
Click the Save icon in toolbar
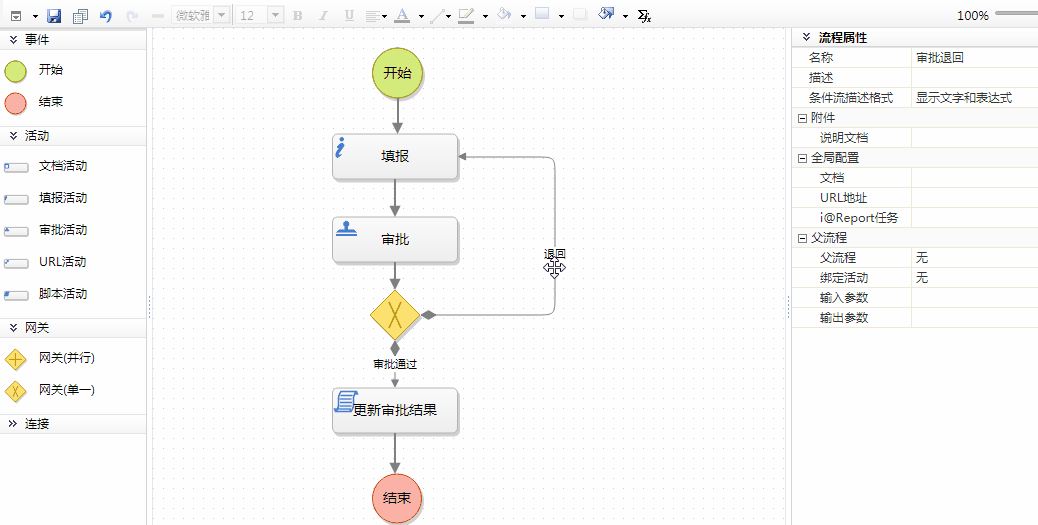[x=54, y=16]
